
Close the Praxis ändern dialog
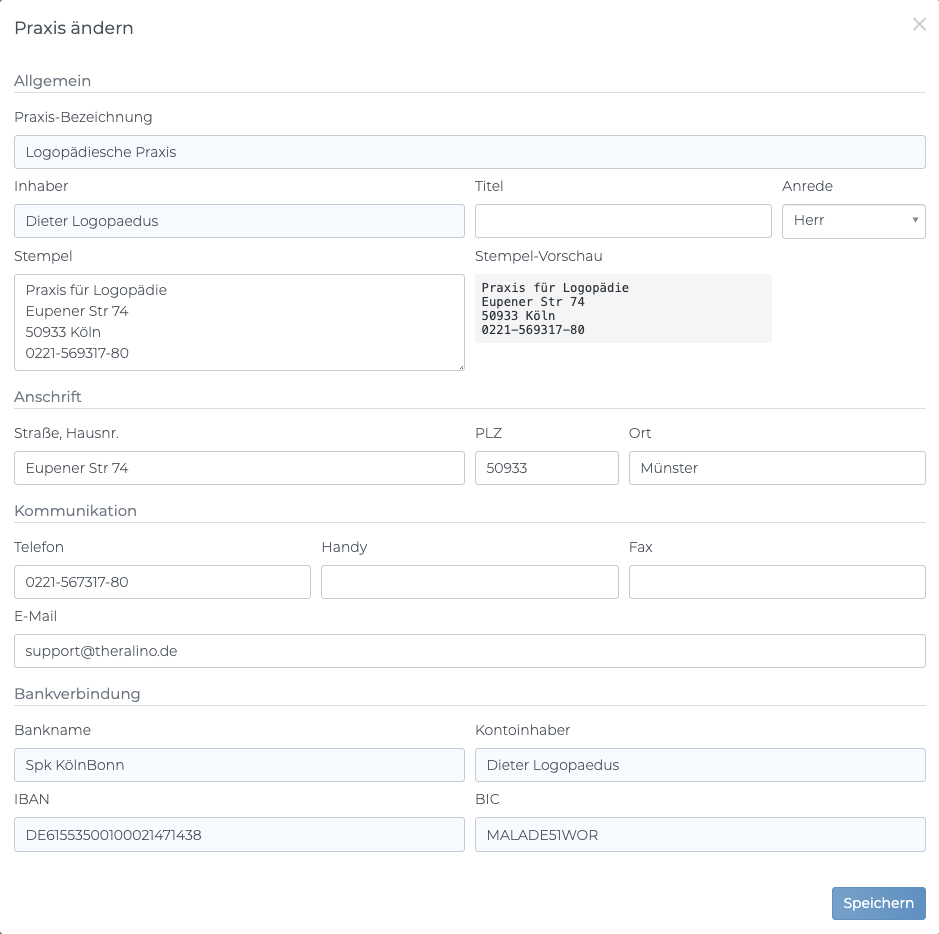tap(919, 25)
